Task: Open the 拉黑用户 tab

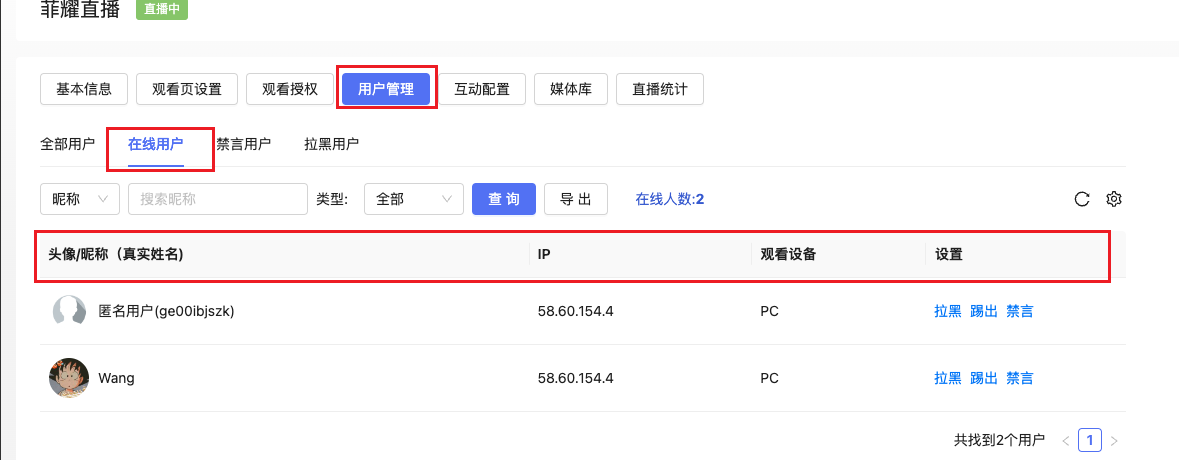Action: click(331, 144)
